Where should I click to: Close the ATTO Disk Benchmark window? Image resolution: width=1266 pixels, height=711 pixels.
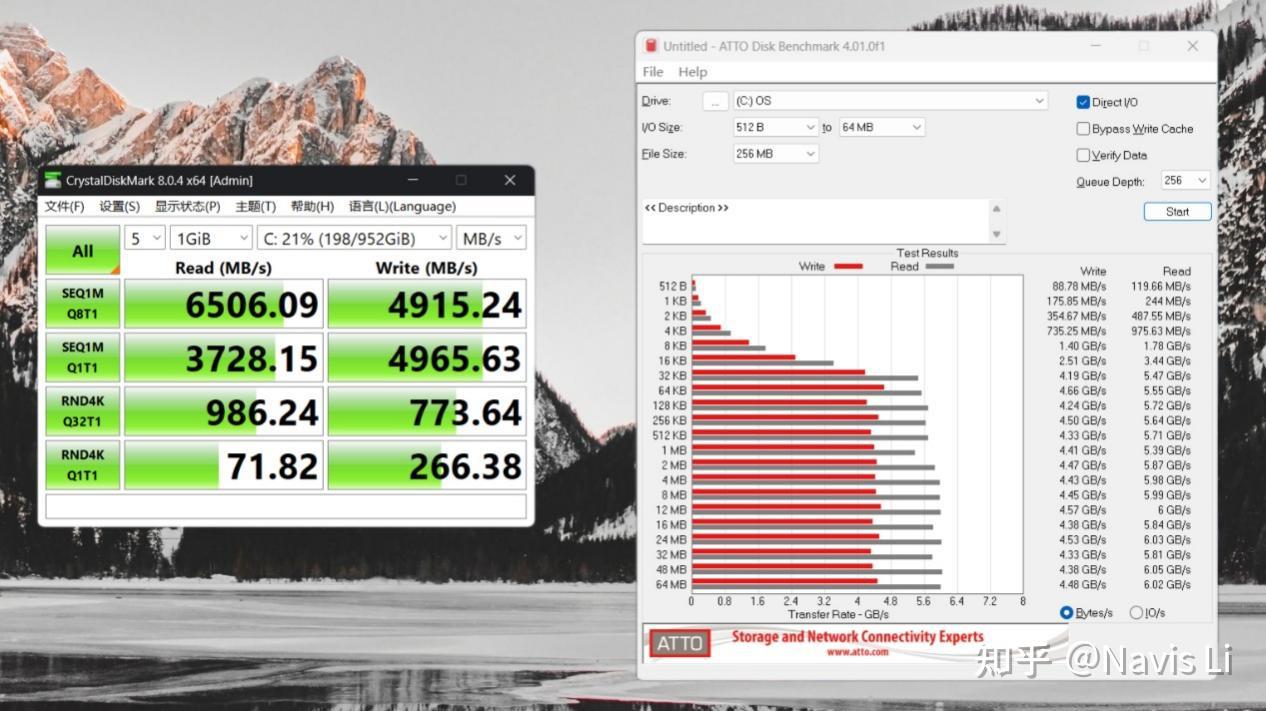[x=1192, y=46]
